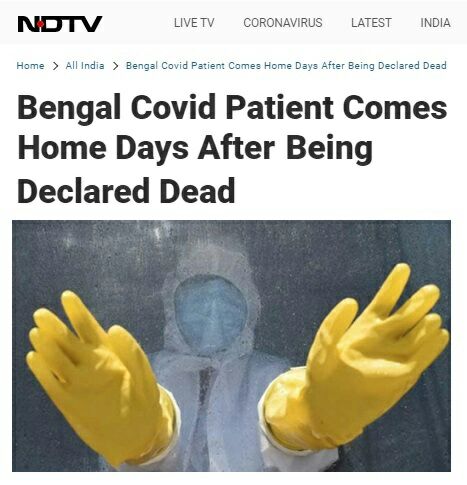Click the main article headline text
Viewport: 467px width, 485px height.
[x=232, y=149]
